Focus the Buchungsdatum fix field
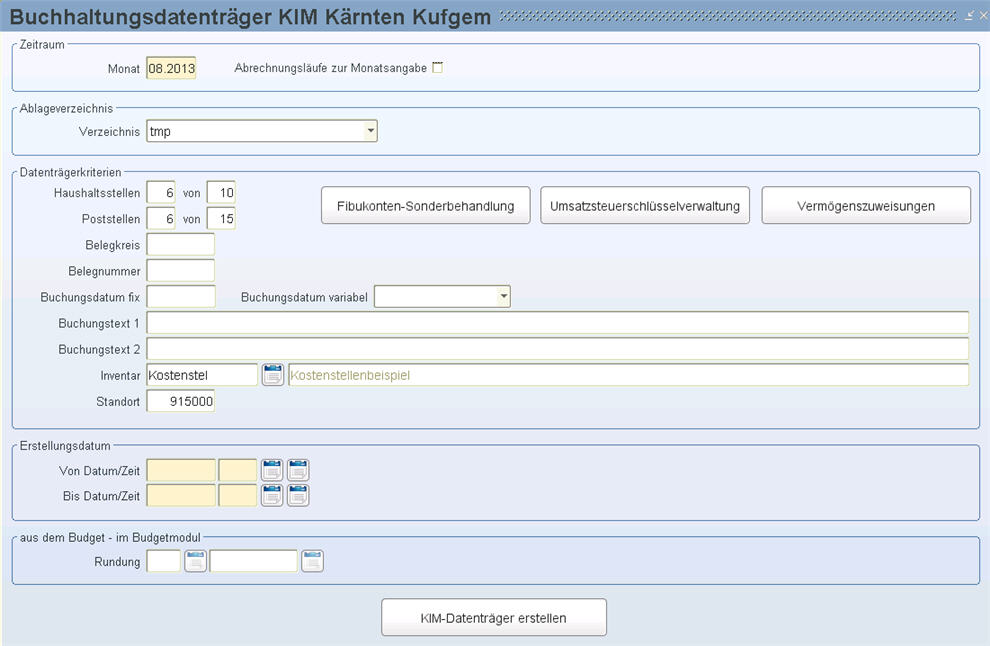 point(181,297)
